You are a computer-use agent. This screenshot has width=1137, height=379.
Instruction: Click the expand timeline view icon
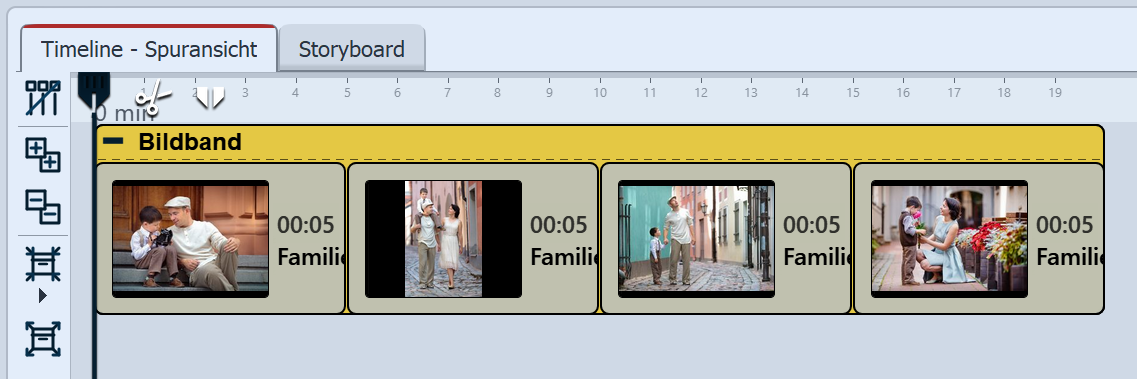click(x=43, y=339)
